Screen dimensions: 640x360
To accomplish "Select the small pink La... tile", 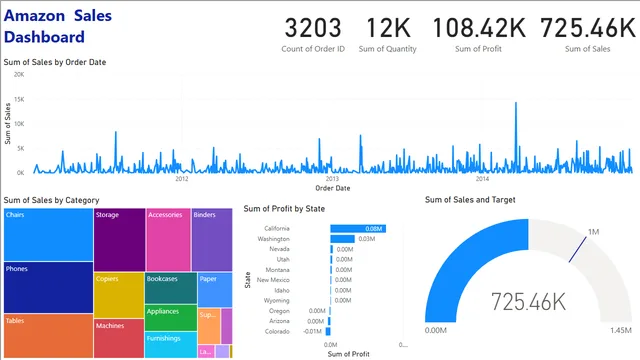I will tap(206, 351).
